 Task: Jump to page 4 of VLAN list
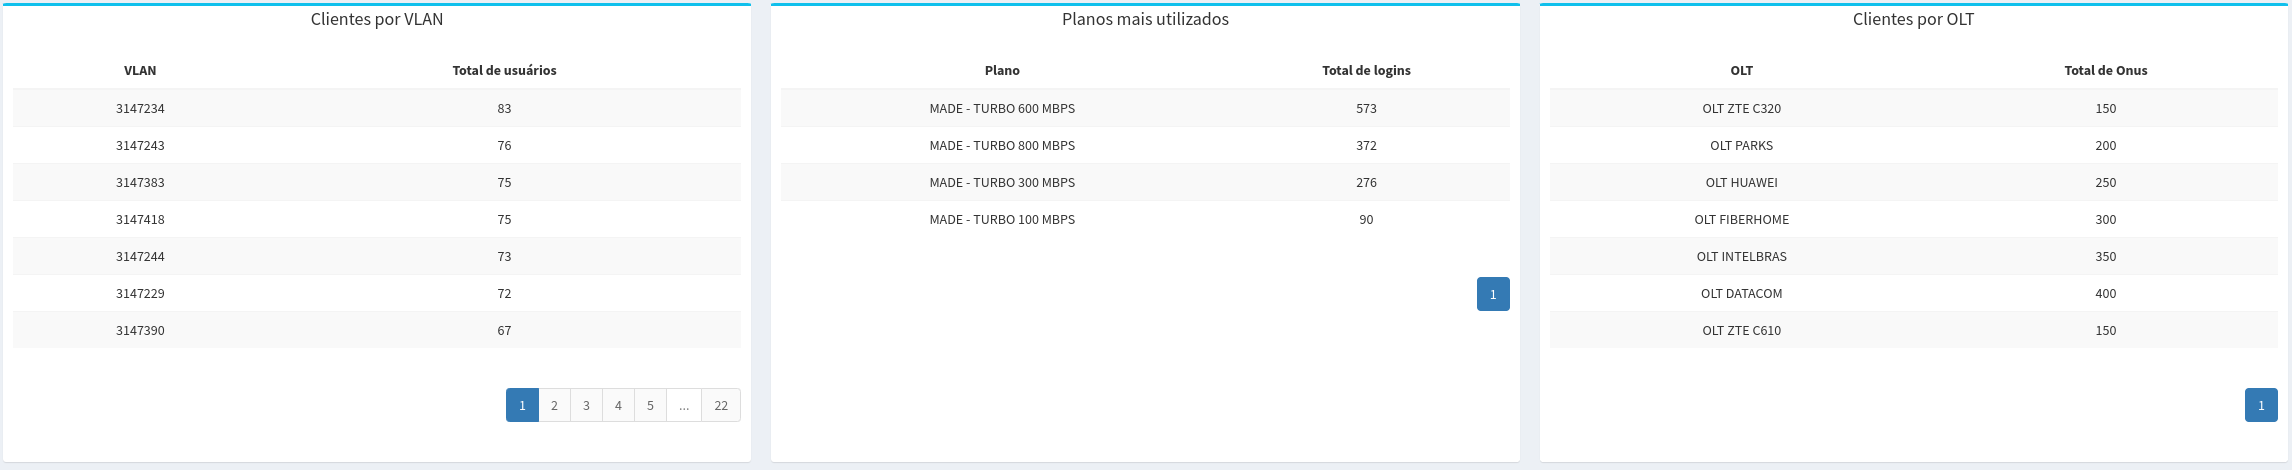point(618,405)
